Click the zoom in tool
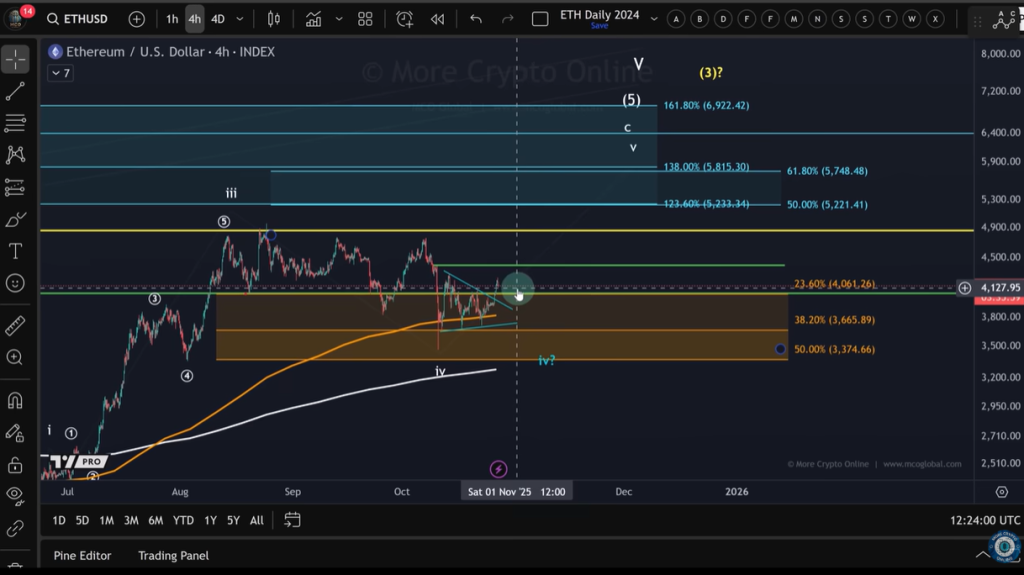 pos(15,357)
